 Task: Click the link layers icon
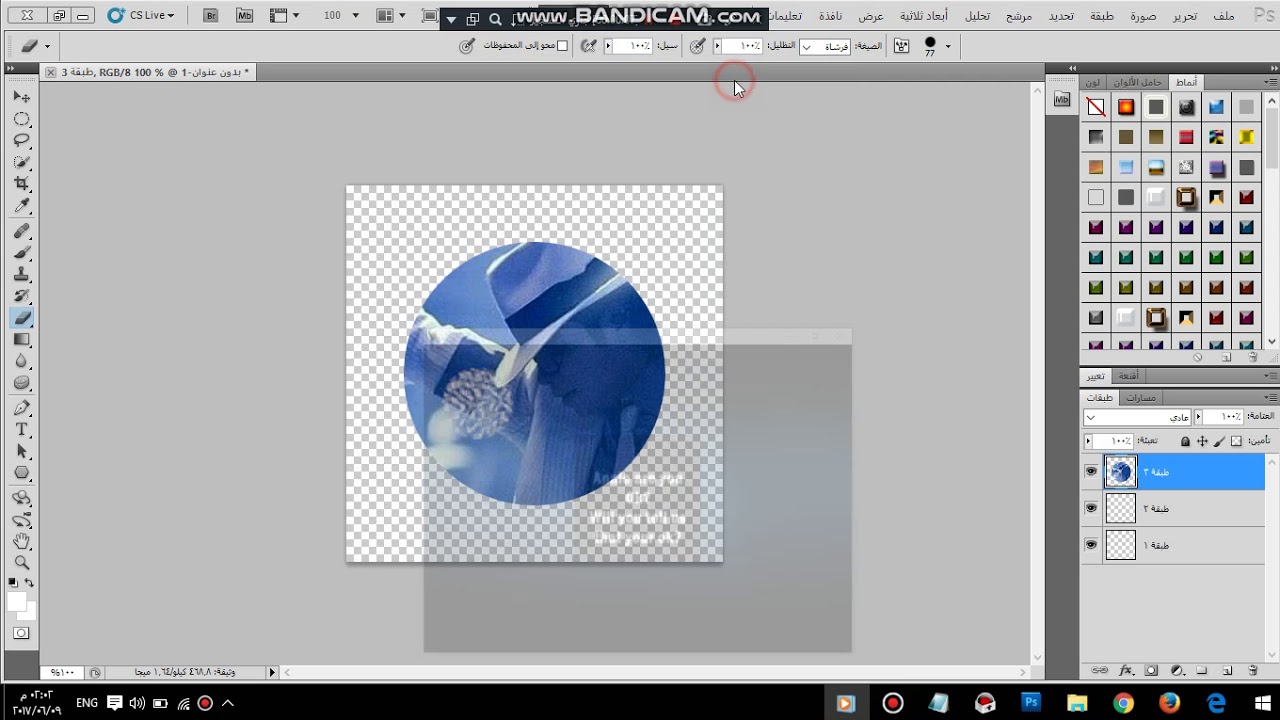click(1100, 670)
